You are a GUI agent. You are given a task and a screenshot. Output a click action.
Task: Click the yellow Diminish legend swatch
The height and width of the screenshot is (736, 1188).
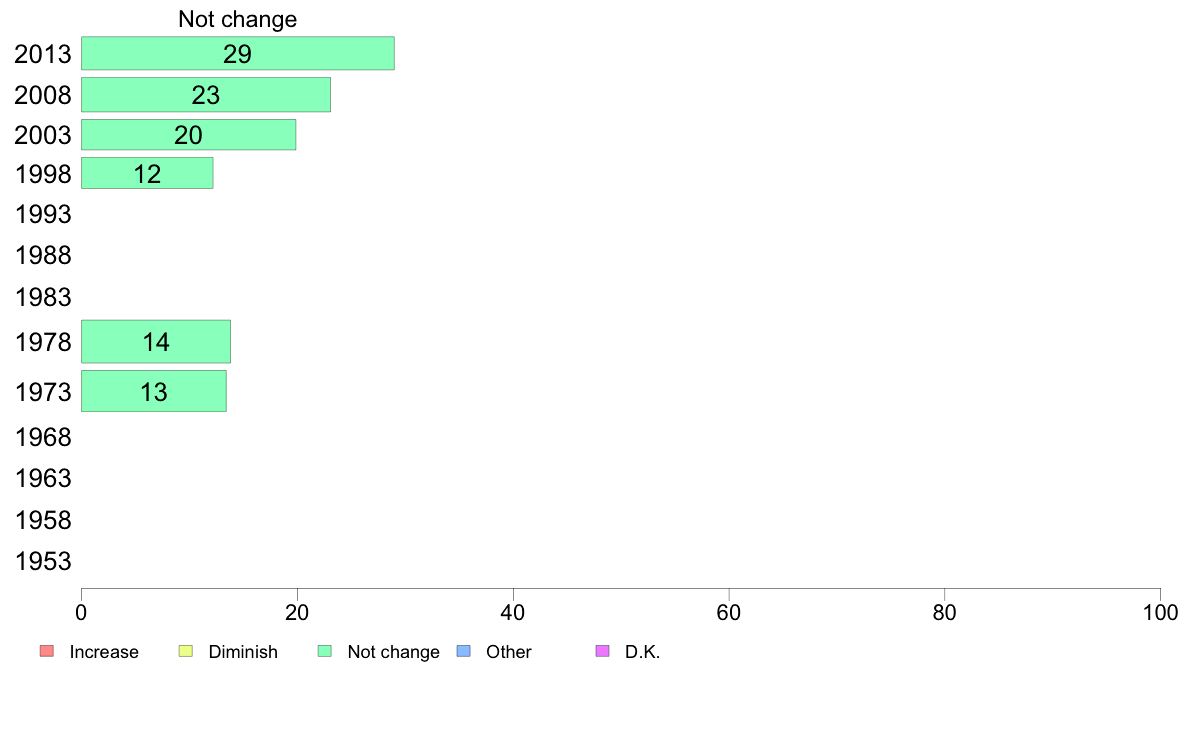(186, 651)
